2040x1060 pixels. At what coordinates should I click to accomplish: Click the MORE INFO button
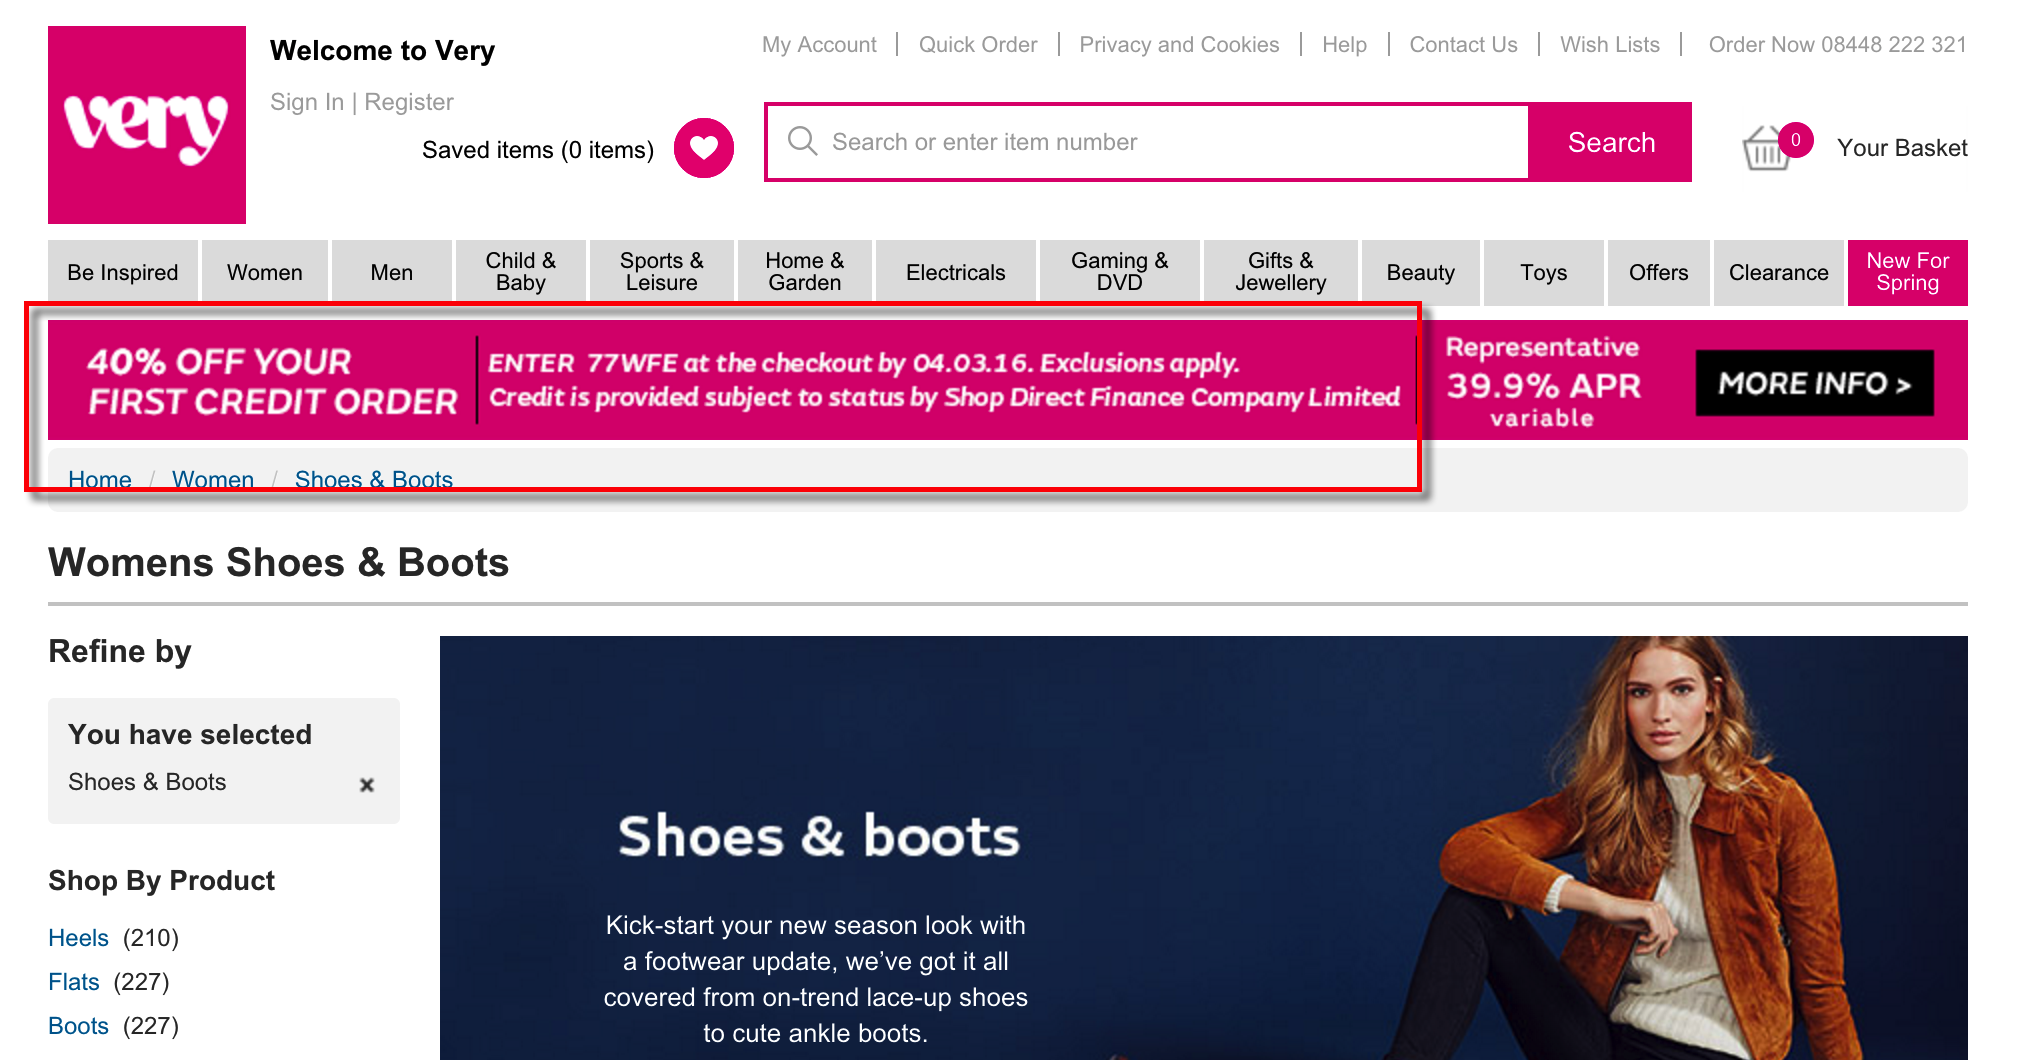(1814, 383)
